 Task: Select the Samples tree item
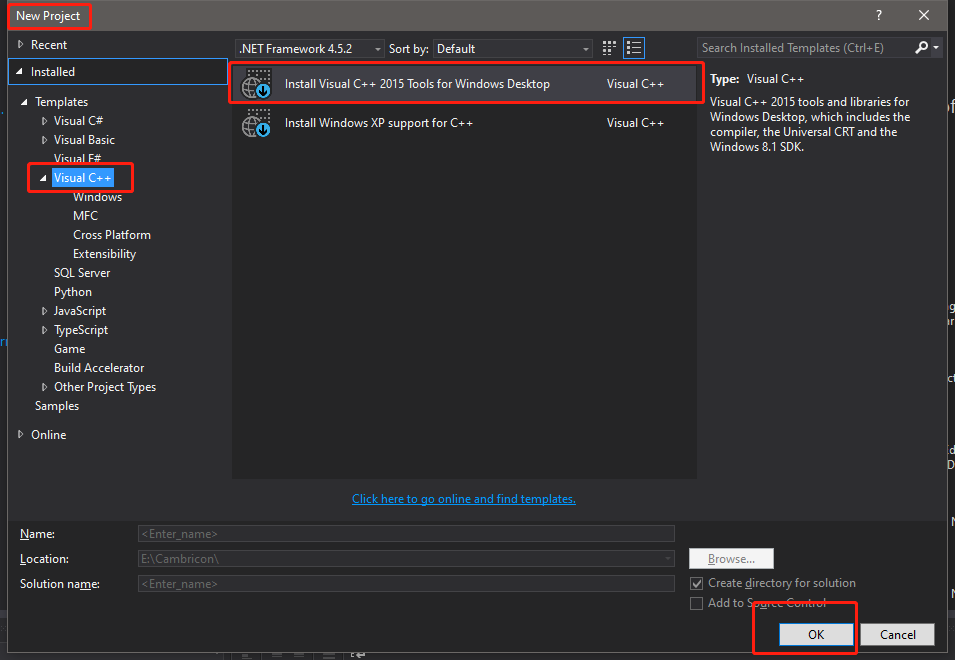57,406
